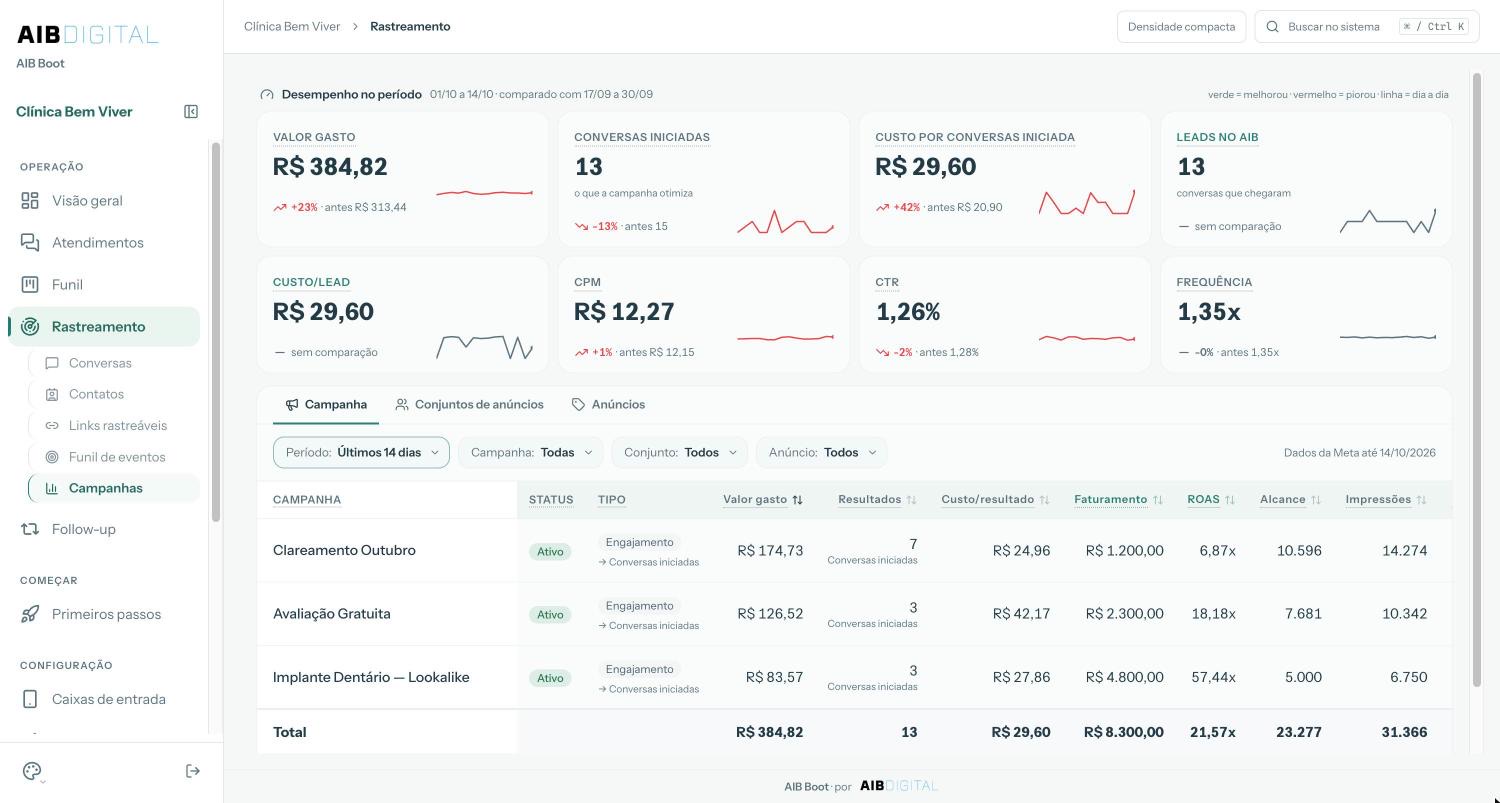
Task: Sort by the ROAS column
Action: pyautogui.click(x=1211, y=500)
